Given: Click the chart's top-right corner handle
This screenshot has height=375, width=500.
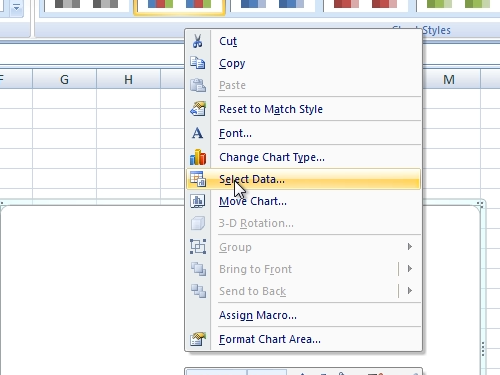Looking at the screenshot, I should (480, 204).
